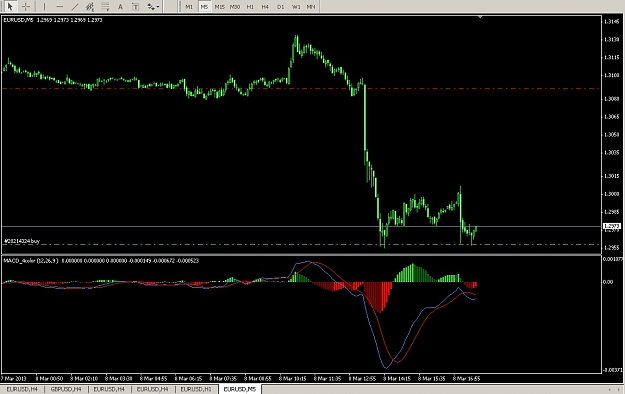
Task: Click the chart shift triangle marker
Action: coord(480,17)
